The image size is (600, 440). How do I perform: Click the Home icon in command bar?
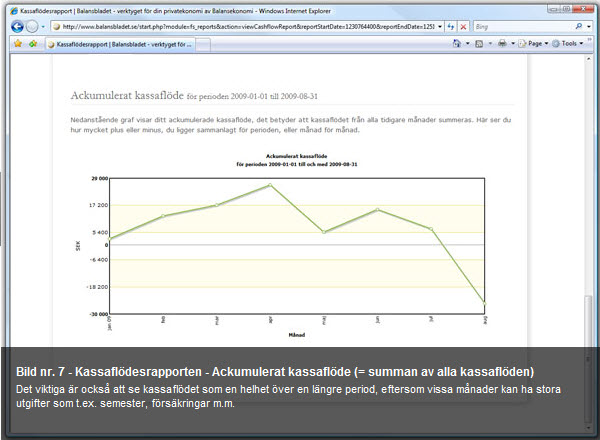[x=457, y=44]
